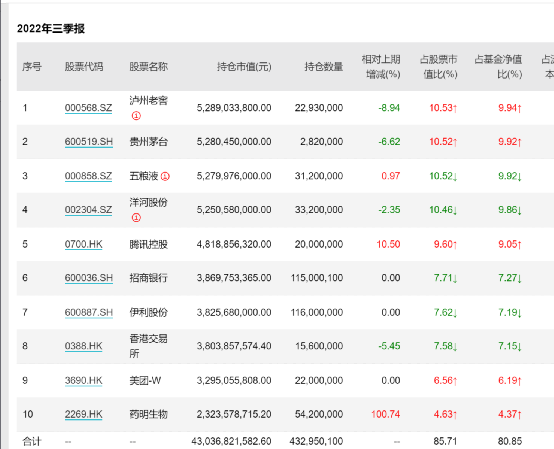Select the 贵州茅台 stock name cell

click(148, 142)
